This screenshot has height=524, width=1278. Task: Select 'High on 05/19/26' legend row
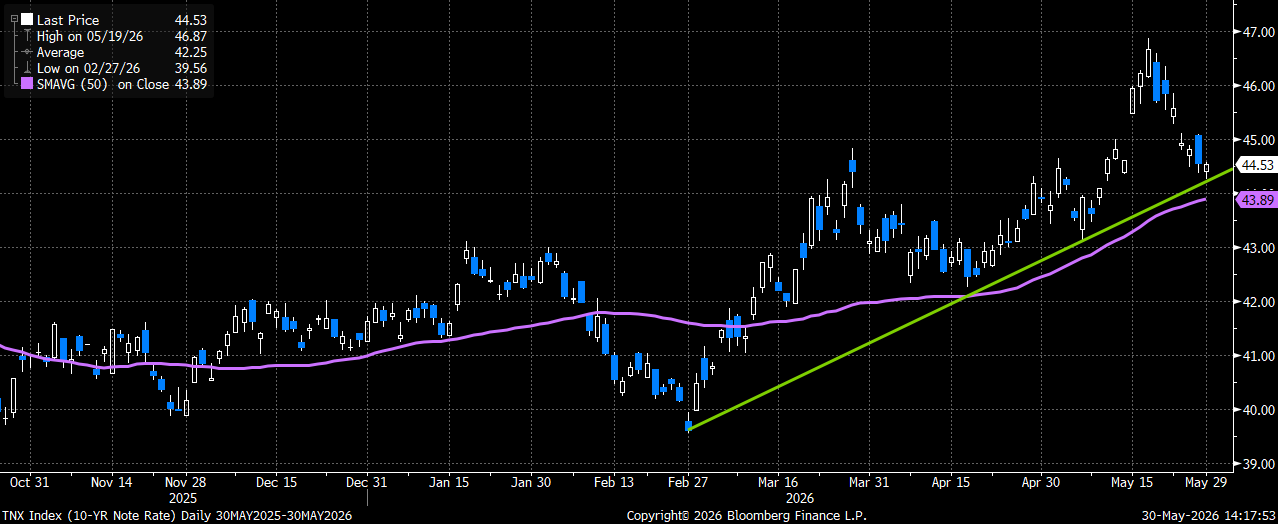pyautogui.click(x=89, y=36)
